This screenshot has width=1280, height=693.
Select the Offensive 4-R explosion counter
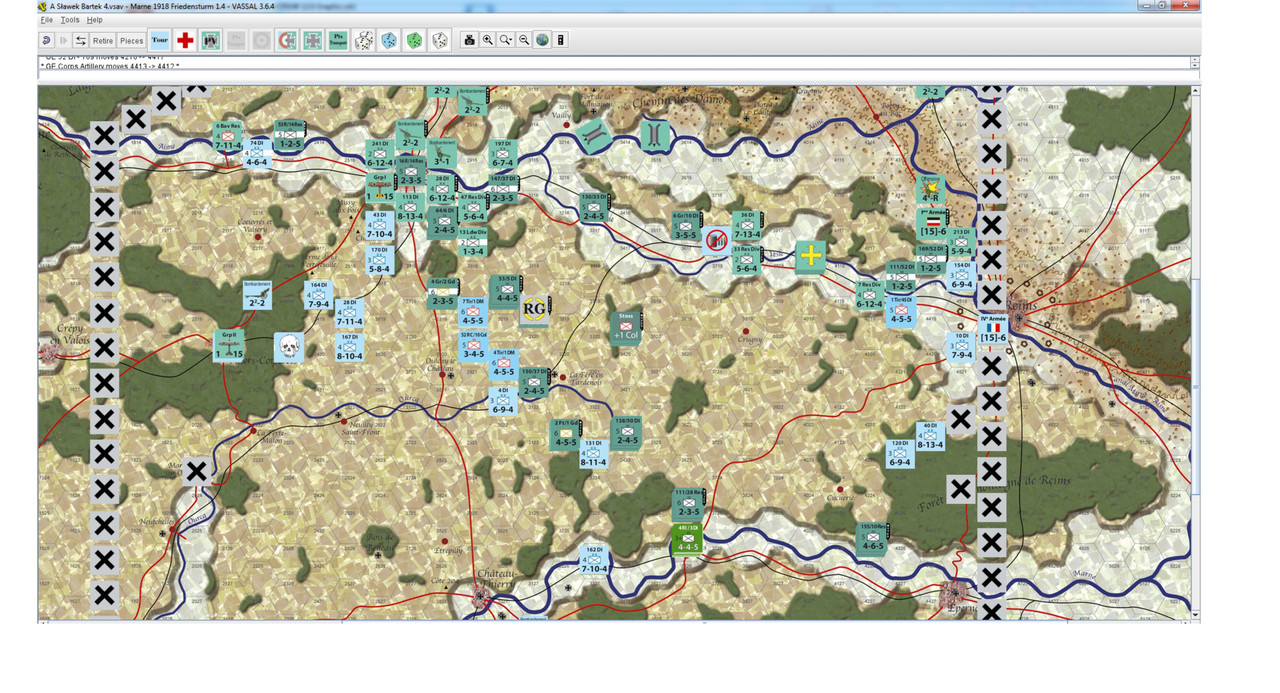[931, 189]
